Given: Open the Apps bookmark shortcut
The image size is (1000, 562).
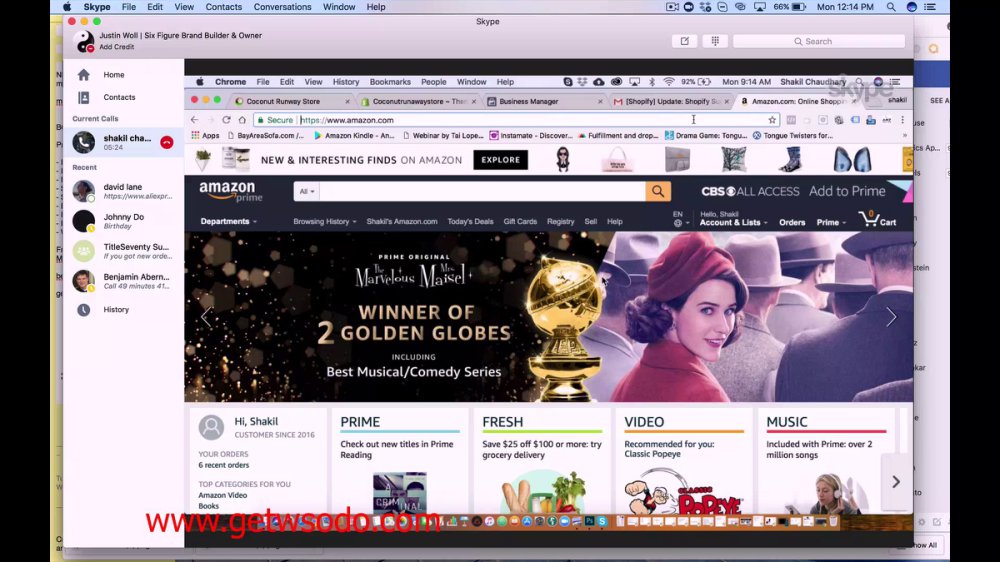Looking at the screenshot, I should 205,136.
